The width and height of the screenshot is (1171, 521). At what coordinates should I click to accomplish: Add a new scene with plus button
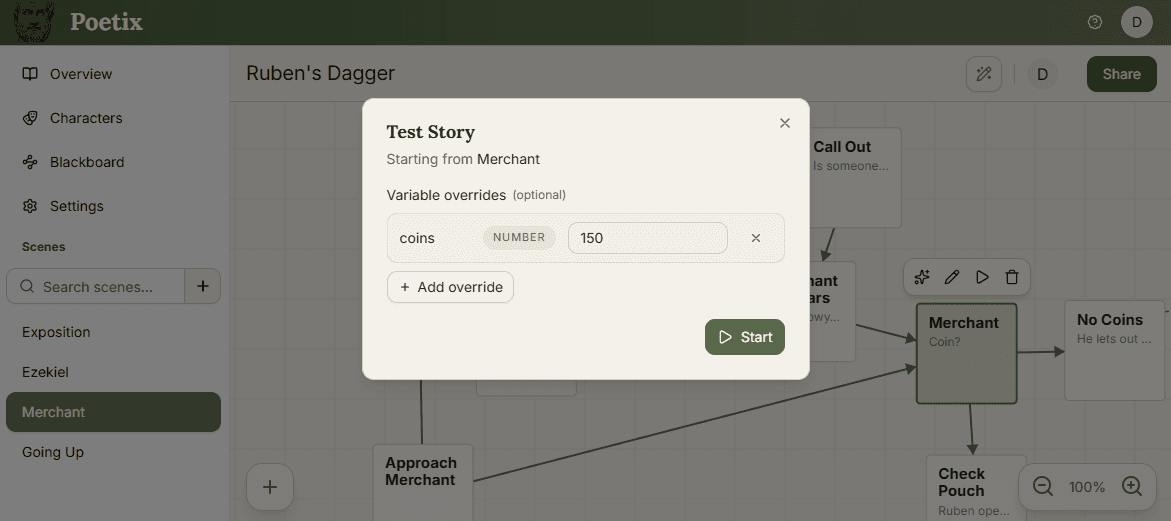click(x=202, y=287)
